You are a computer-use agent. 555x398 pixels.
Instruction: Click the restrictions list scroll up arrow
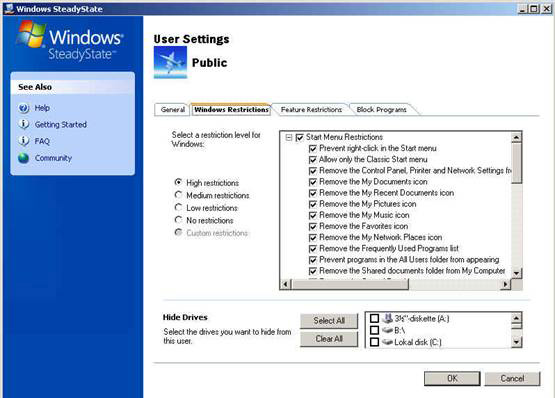click(x=516, y=137)
